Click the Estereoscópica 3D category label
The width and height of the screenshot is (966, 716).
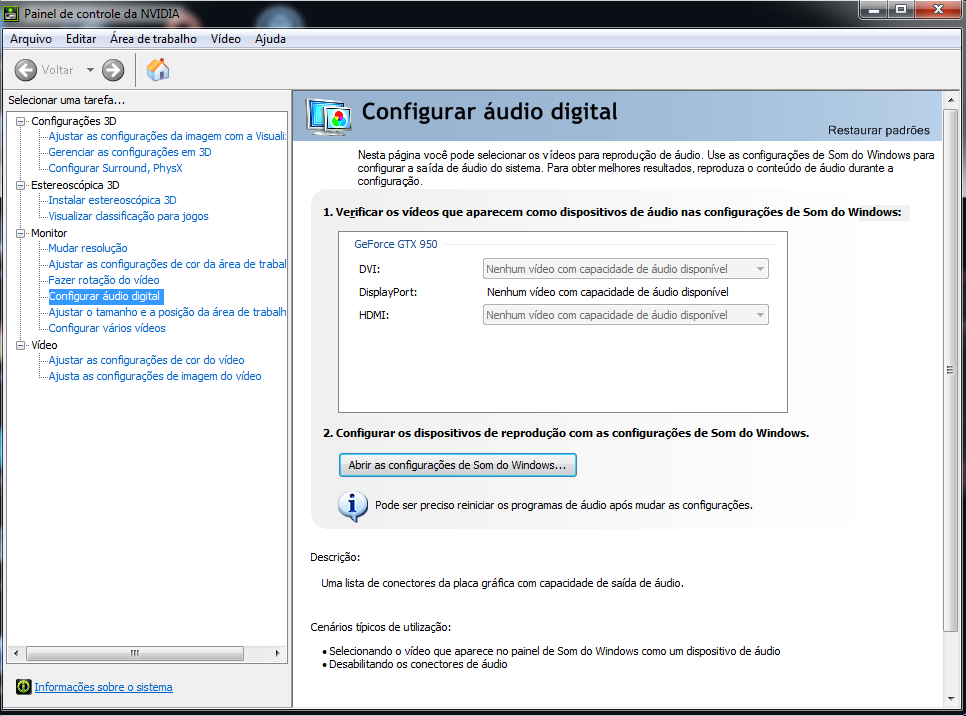click(x=75, y=185)
